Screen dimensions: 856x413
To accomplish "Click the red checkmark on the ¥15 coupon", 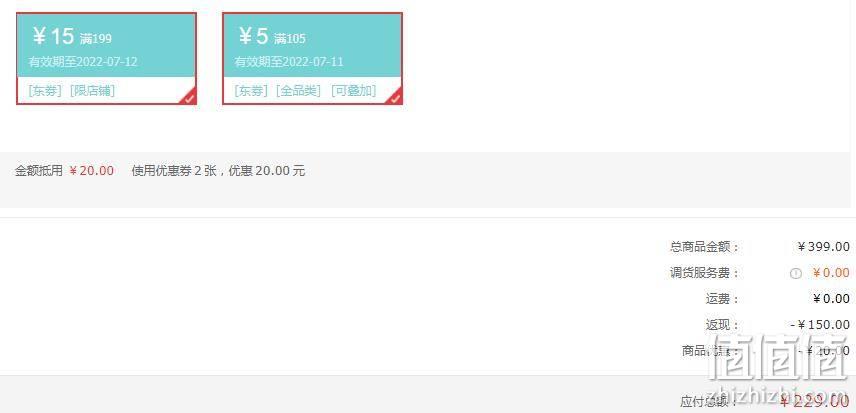I will coord(189,97).
